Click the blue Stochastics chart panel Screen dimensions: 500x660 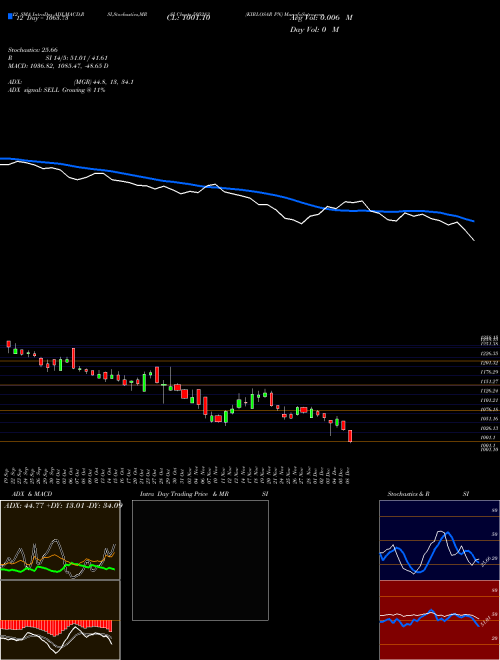(439, 540)
